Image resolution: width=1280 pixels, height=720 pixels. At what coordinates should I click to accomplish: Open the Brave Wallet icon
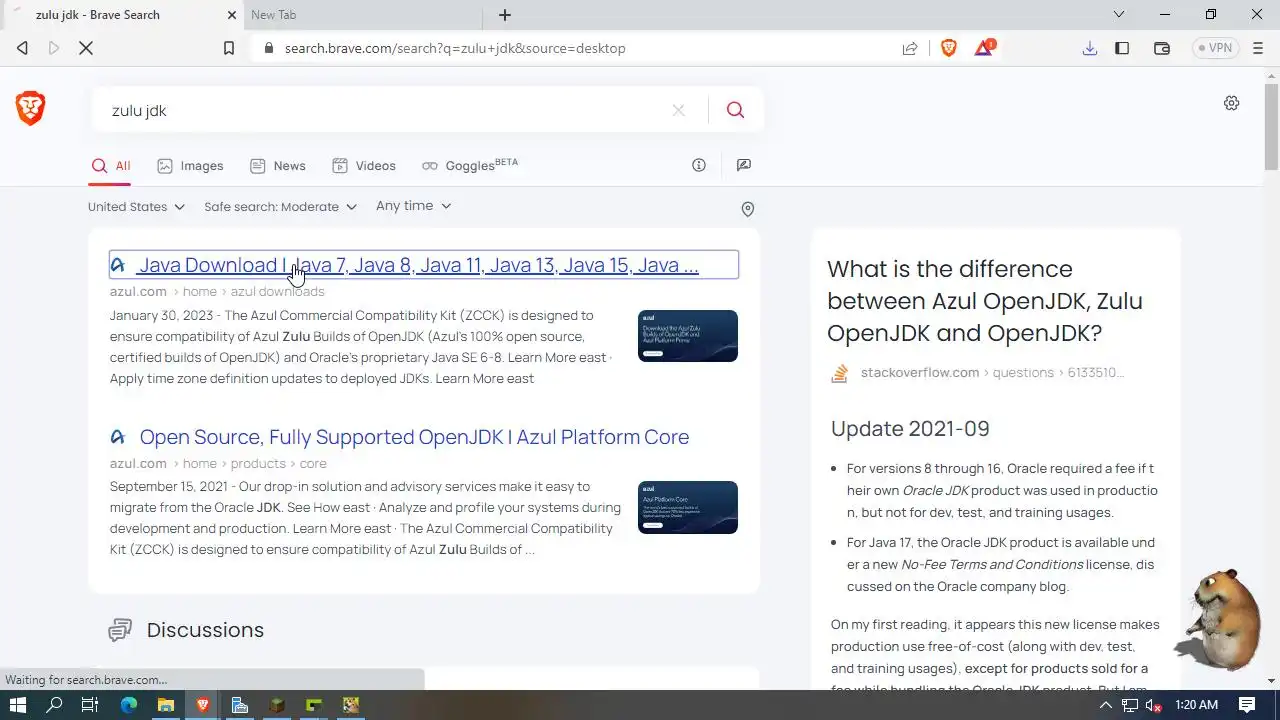(1162, 48)
